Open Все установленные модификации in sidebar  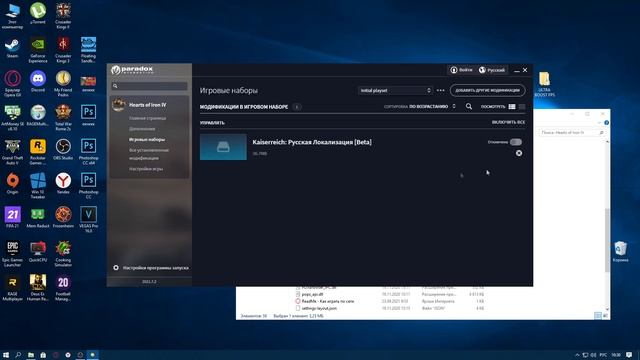(149, 154)
